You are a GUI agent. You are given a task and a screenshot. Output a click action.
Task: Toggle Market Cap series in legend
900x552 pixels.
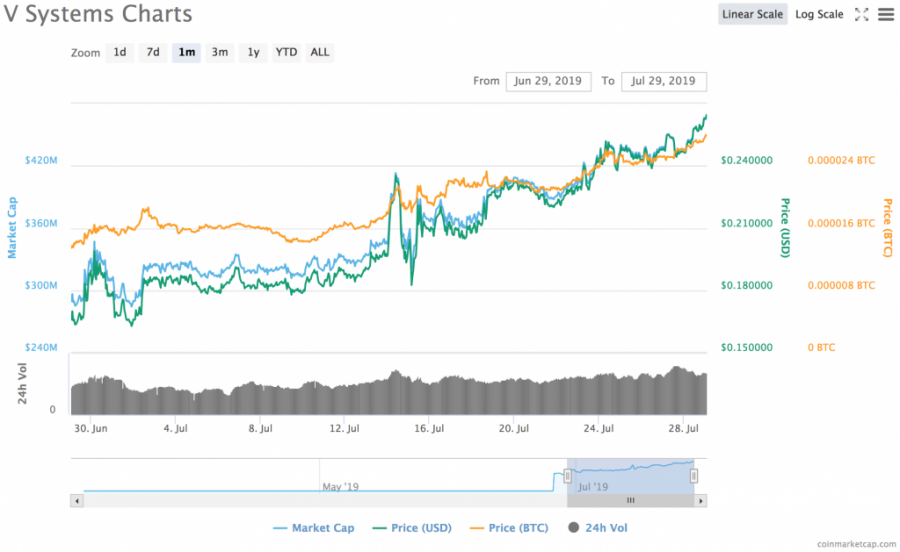(313, 528)
